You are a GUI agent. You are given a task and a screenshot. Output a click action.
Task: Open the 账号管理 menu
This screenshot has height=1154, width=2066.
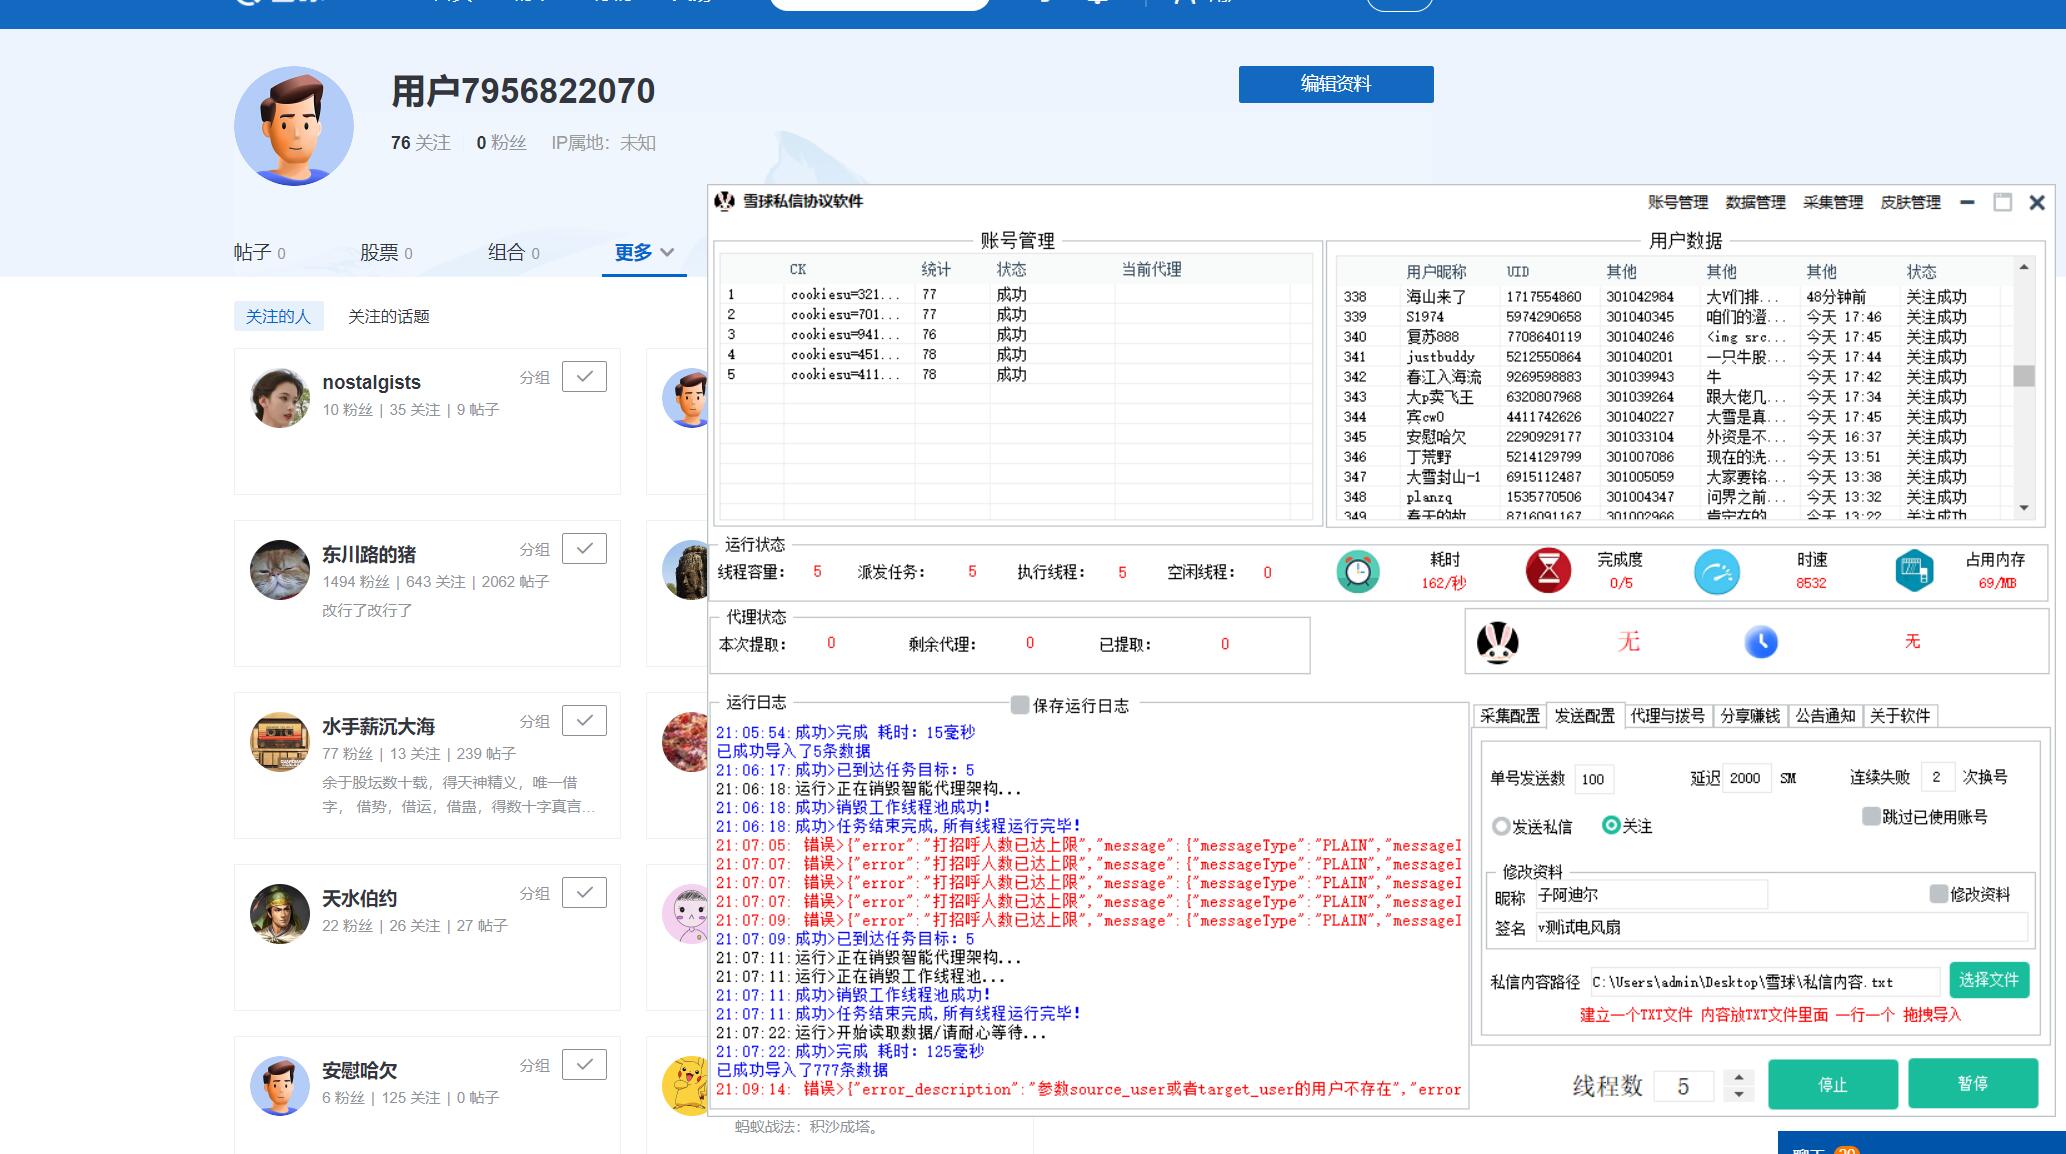coord(1677,202)
